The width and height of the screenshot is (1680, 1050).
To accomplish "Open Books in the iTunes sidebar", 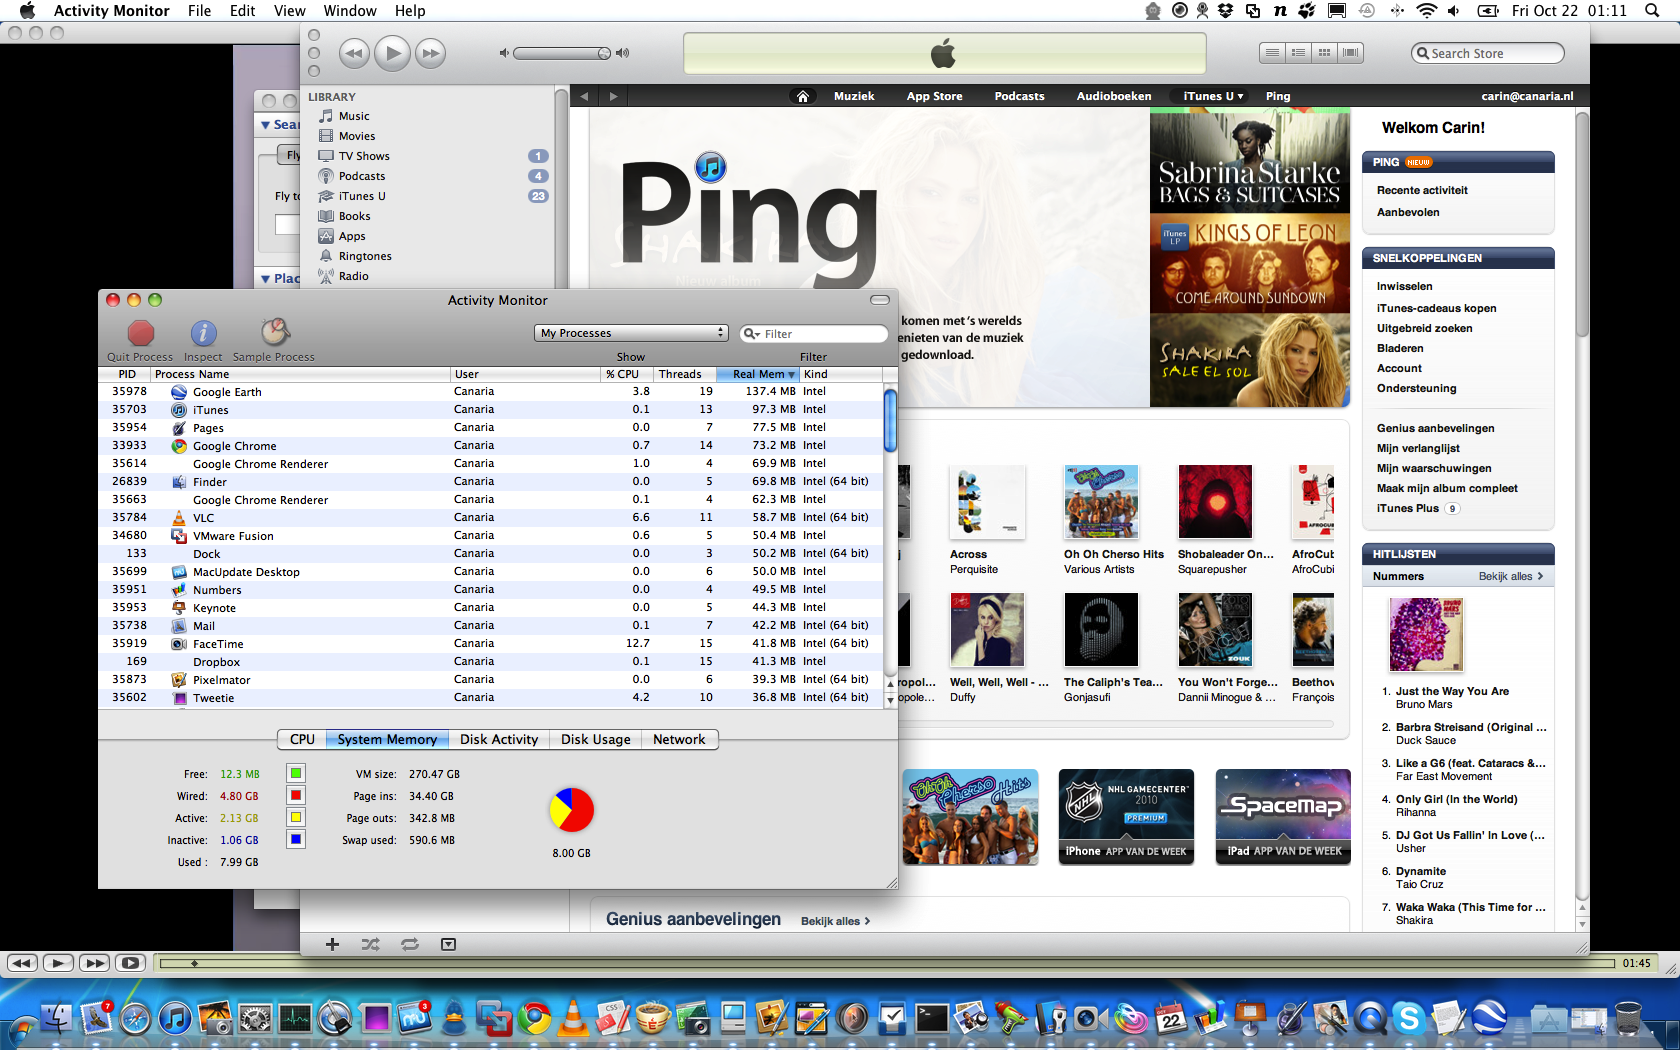I will pos(354,216).
